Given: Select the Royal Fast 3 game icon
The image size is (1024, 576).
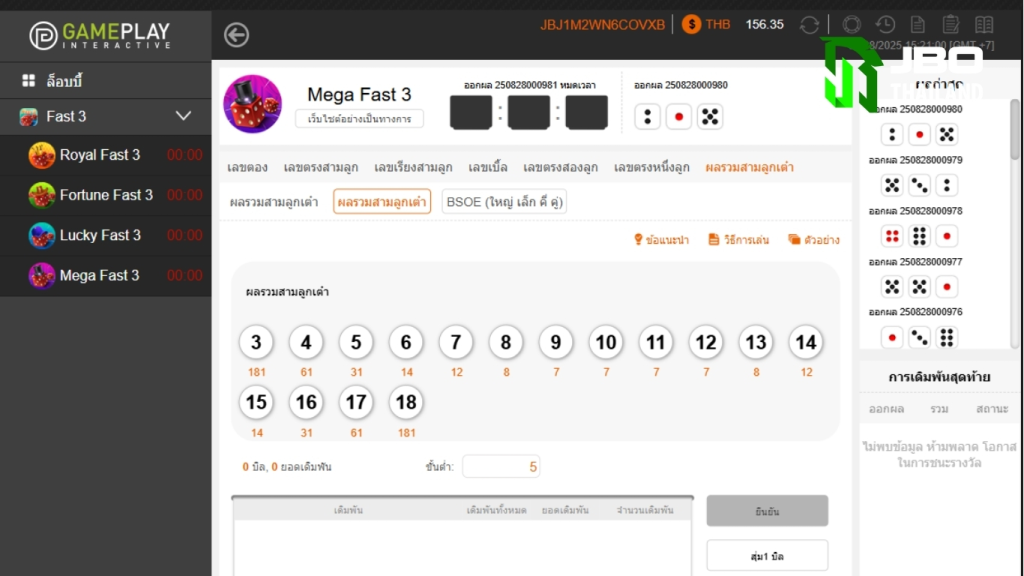Looking at the screenshot, I should pos(41,155).
